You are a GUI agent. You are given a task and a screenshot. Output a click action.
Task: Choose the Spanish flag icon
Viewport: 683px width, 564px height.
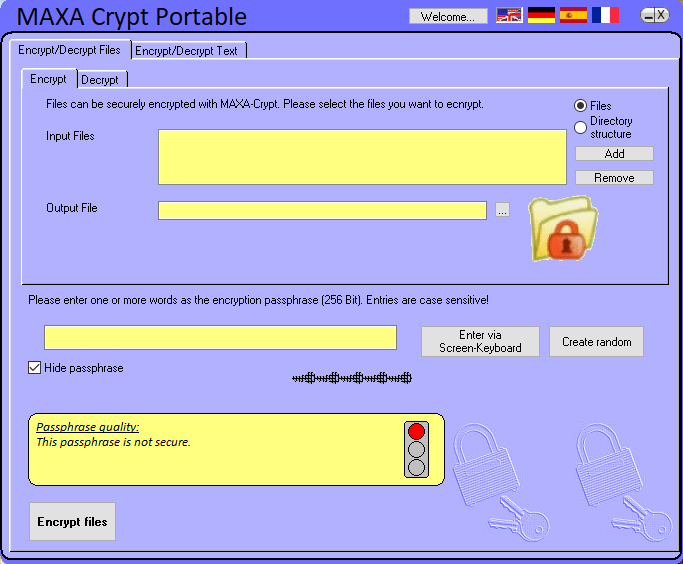click(x=573, y=15)
